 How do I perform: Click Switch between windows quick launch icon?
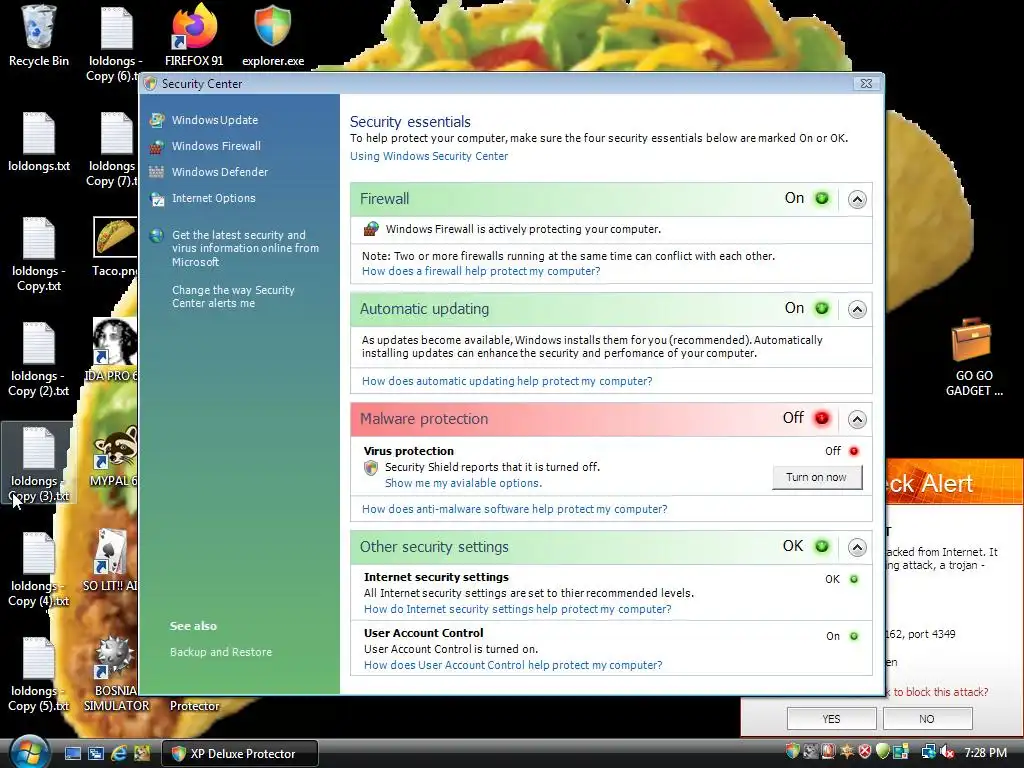(96, 753)
